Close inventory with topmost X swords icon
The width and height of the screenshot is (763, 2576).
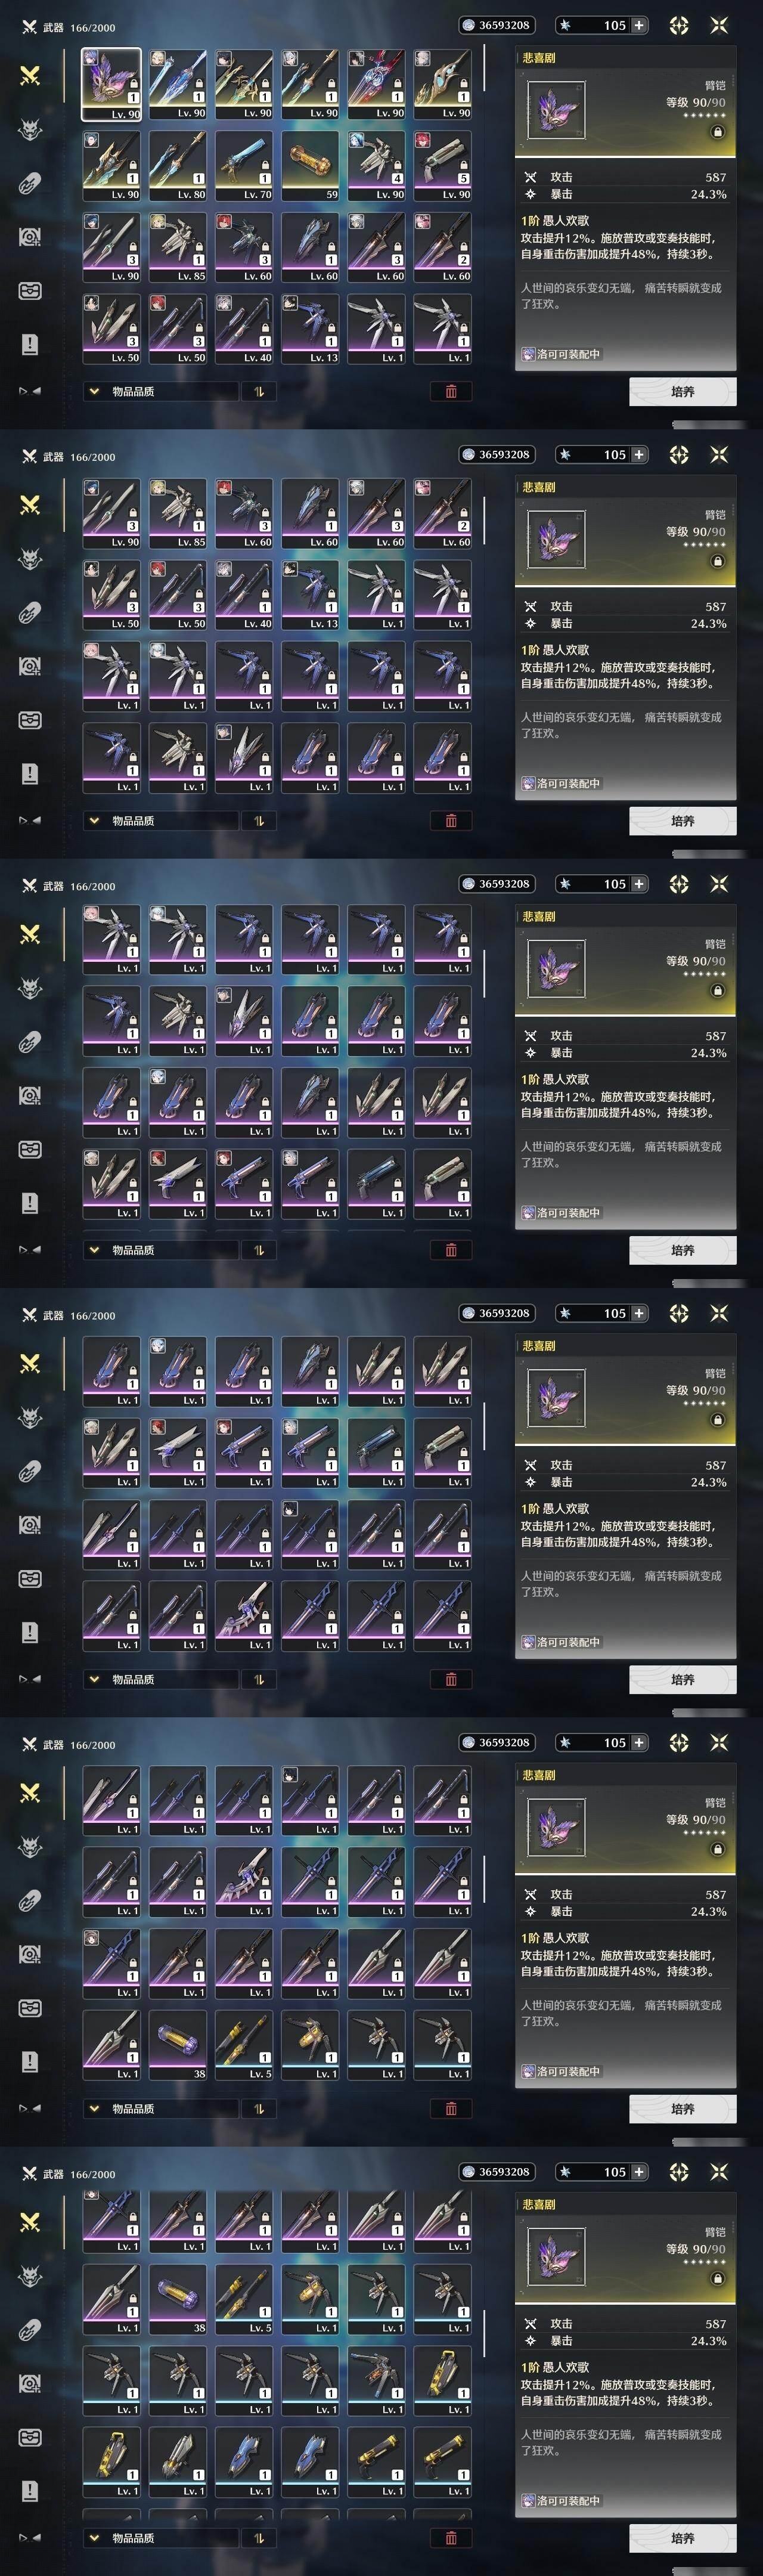coord(719,25)
